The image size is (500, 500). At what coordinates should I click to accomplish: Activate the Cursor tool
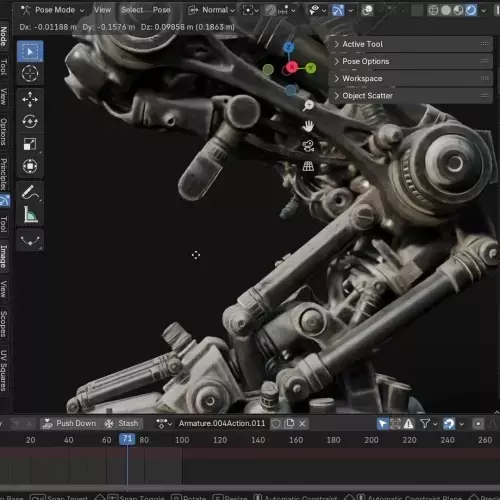(x=30, y=73)
